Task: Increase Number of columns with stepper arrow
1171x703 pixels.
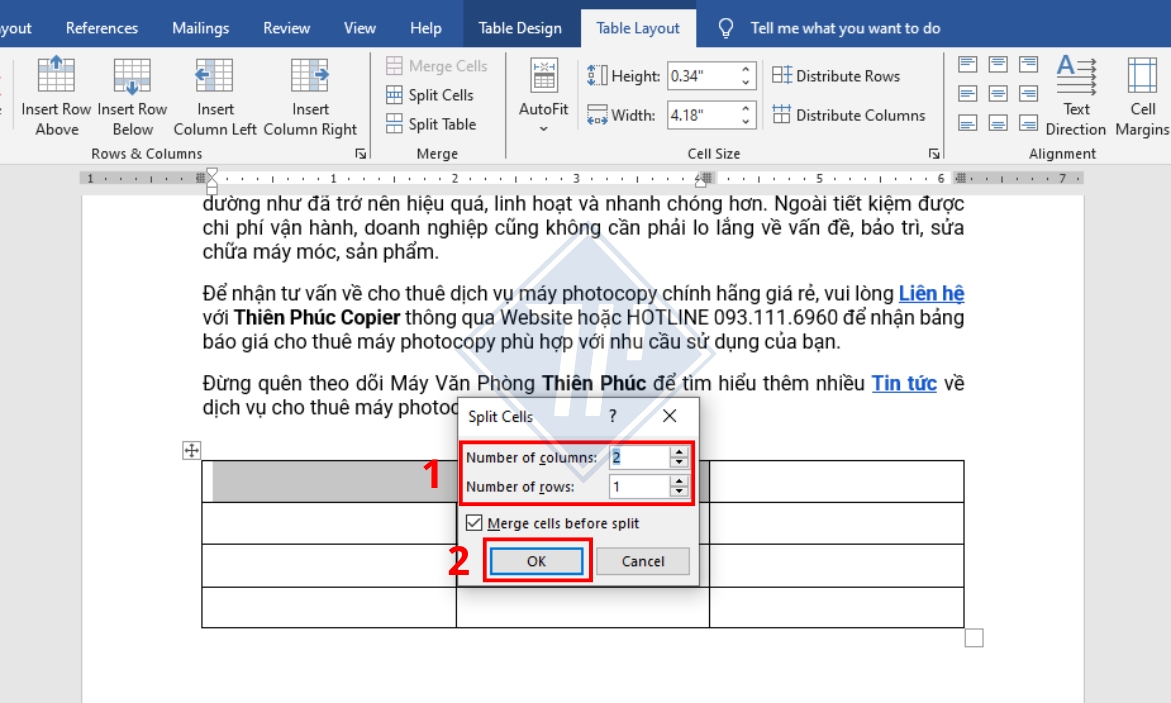Action: coord(679,453)
